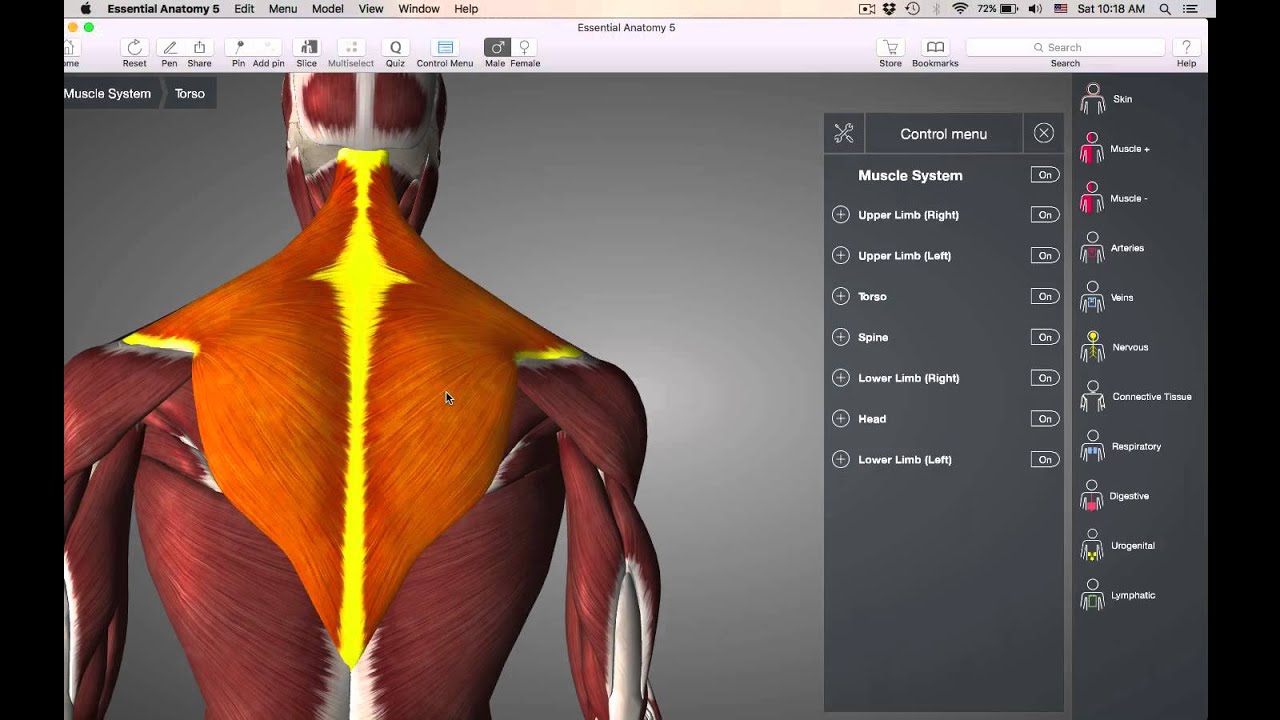Expand Upper Limb (Left) group
Viewport: 1280px width, 720px height.
(x=841, y=255)
